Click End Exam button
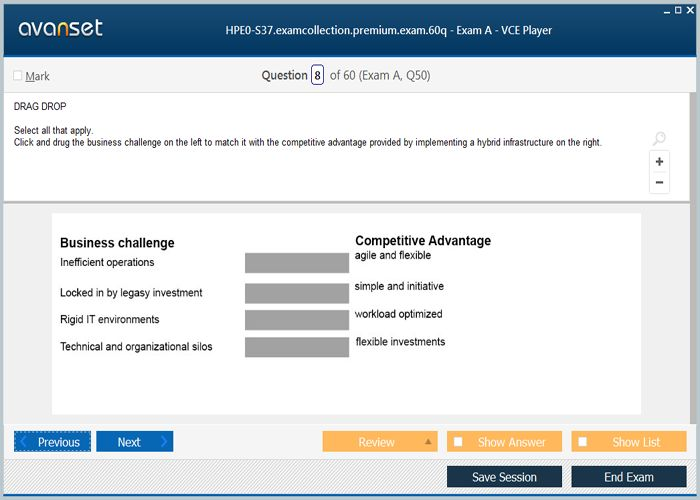This screenshot has height=500, width=700. point(629,477)
